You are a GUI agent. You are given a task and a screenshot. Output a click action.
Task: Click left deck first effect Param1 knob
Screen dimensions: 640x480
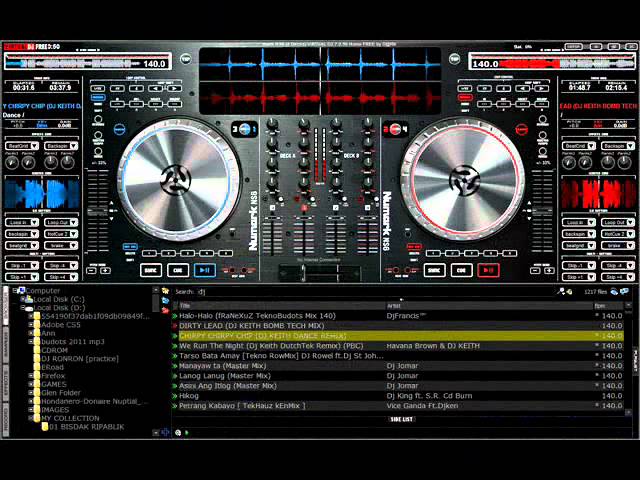click(x=12, y=163)
